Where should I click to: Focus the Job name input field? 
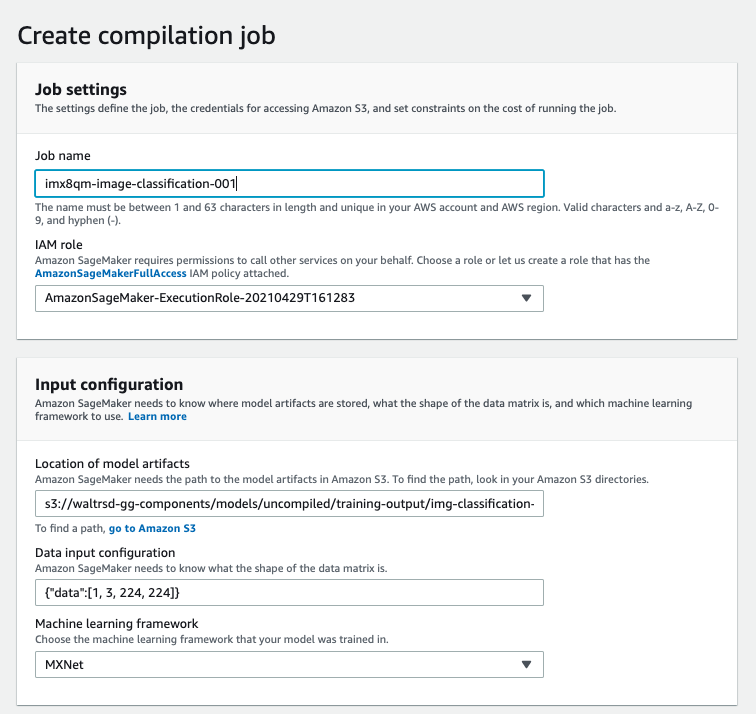(x=289, y=184)
